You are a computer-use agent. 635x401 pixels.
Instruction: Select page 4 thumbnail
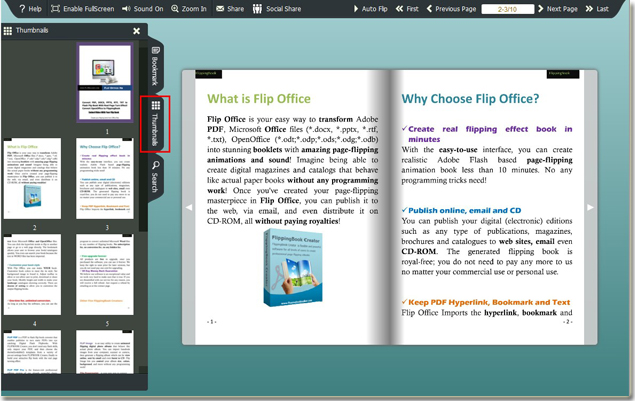[32, 274]
